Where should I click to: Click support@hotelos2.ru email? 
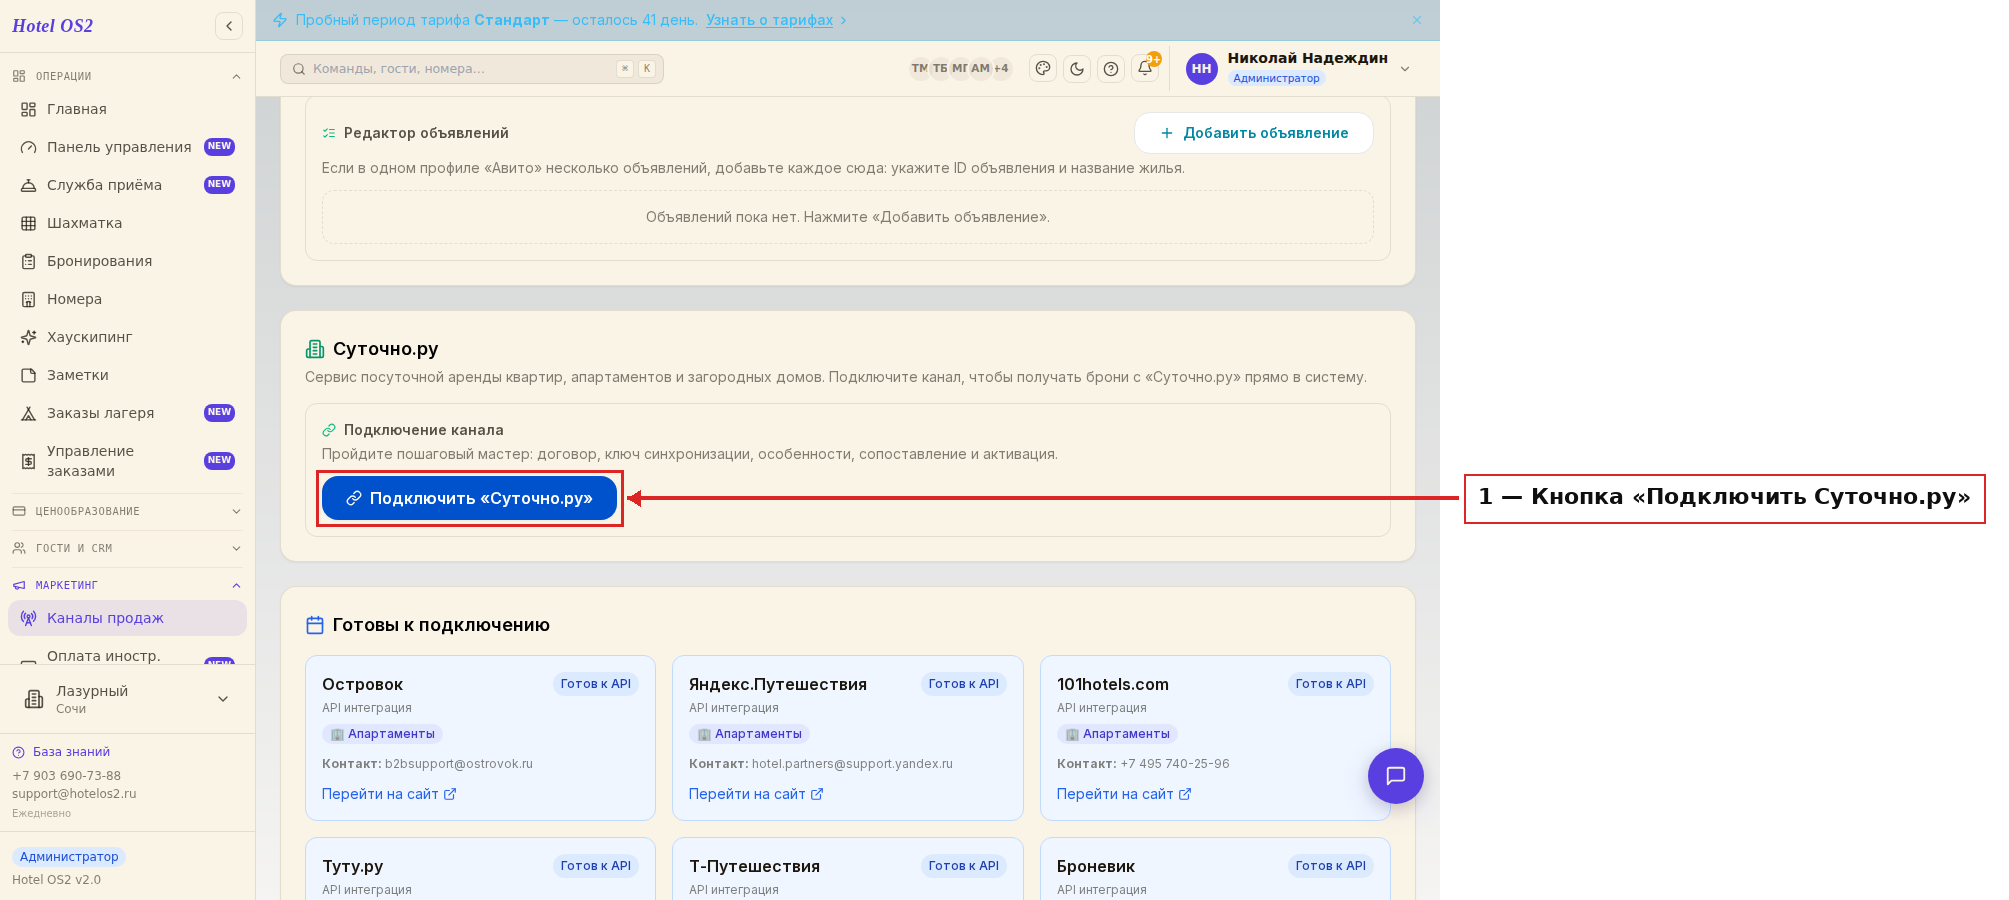point(74,794)
